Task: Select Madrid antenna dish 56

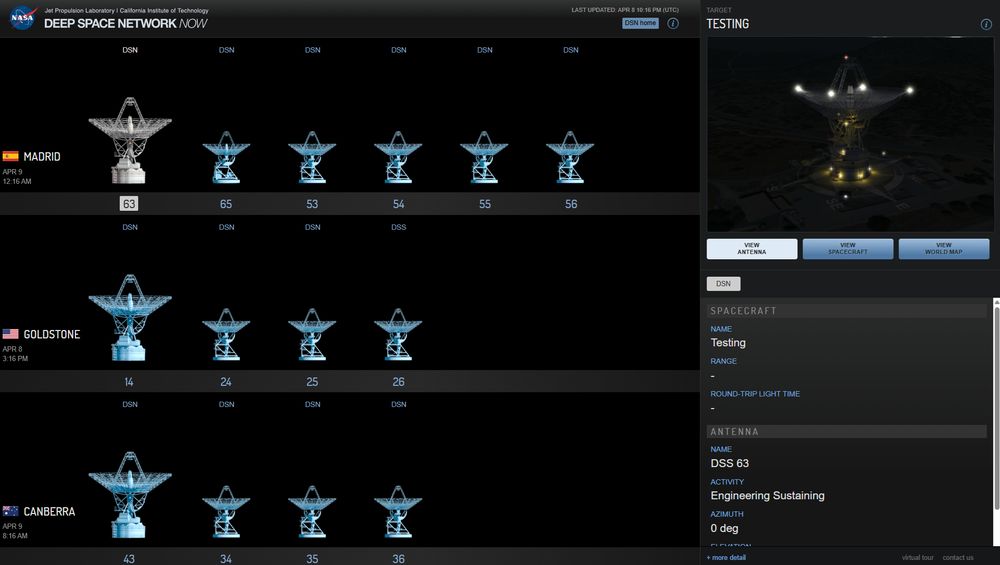Action: 570,157
